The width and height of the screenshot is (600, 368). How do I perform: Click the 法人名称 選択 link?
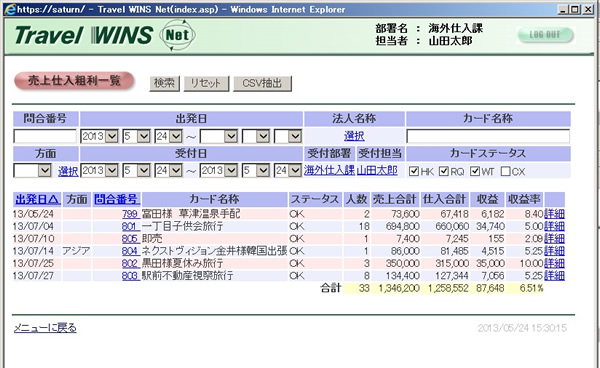[x=354, y=136]
